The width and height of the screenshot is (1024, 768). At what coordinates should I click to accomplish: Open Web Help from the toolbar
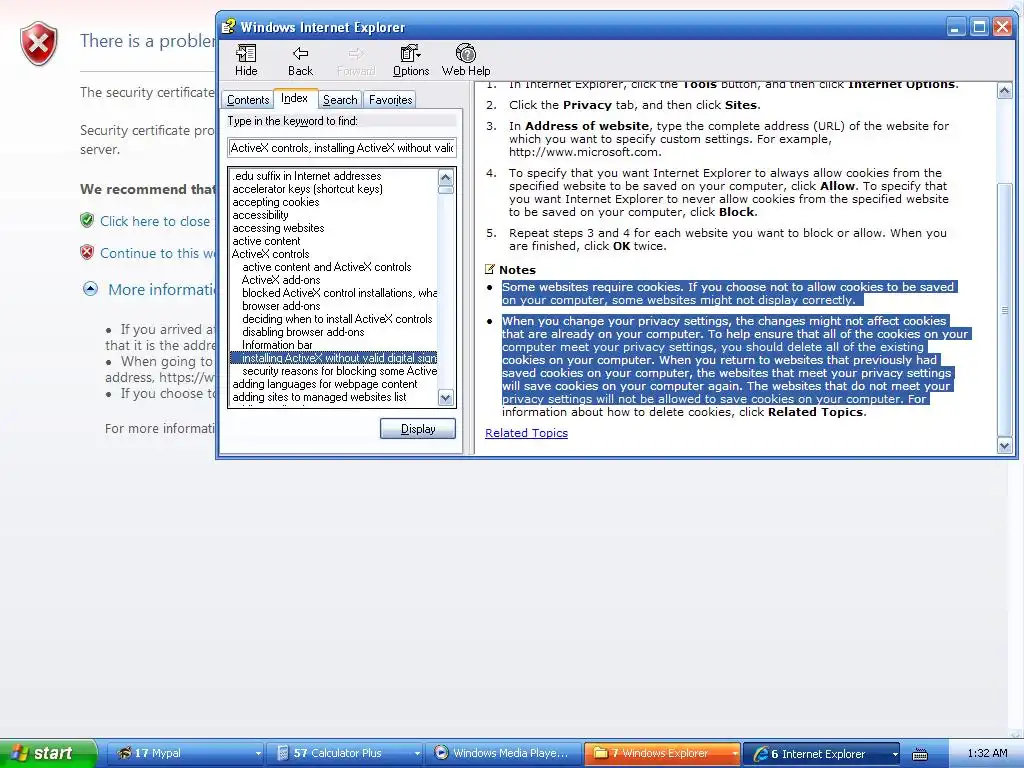[466, 60]
